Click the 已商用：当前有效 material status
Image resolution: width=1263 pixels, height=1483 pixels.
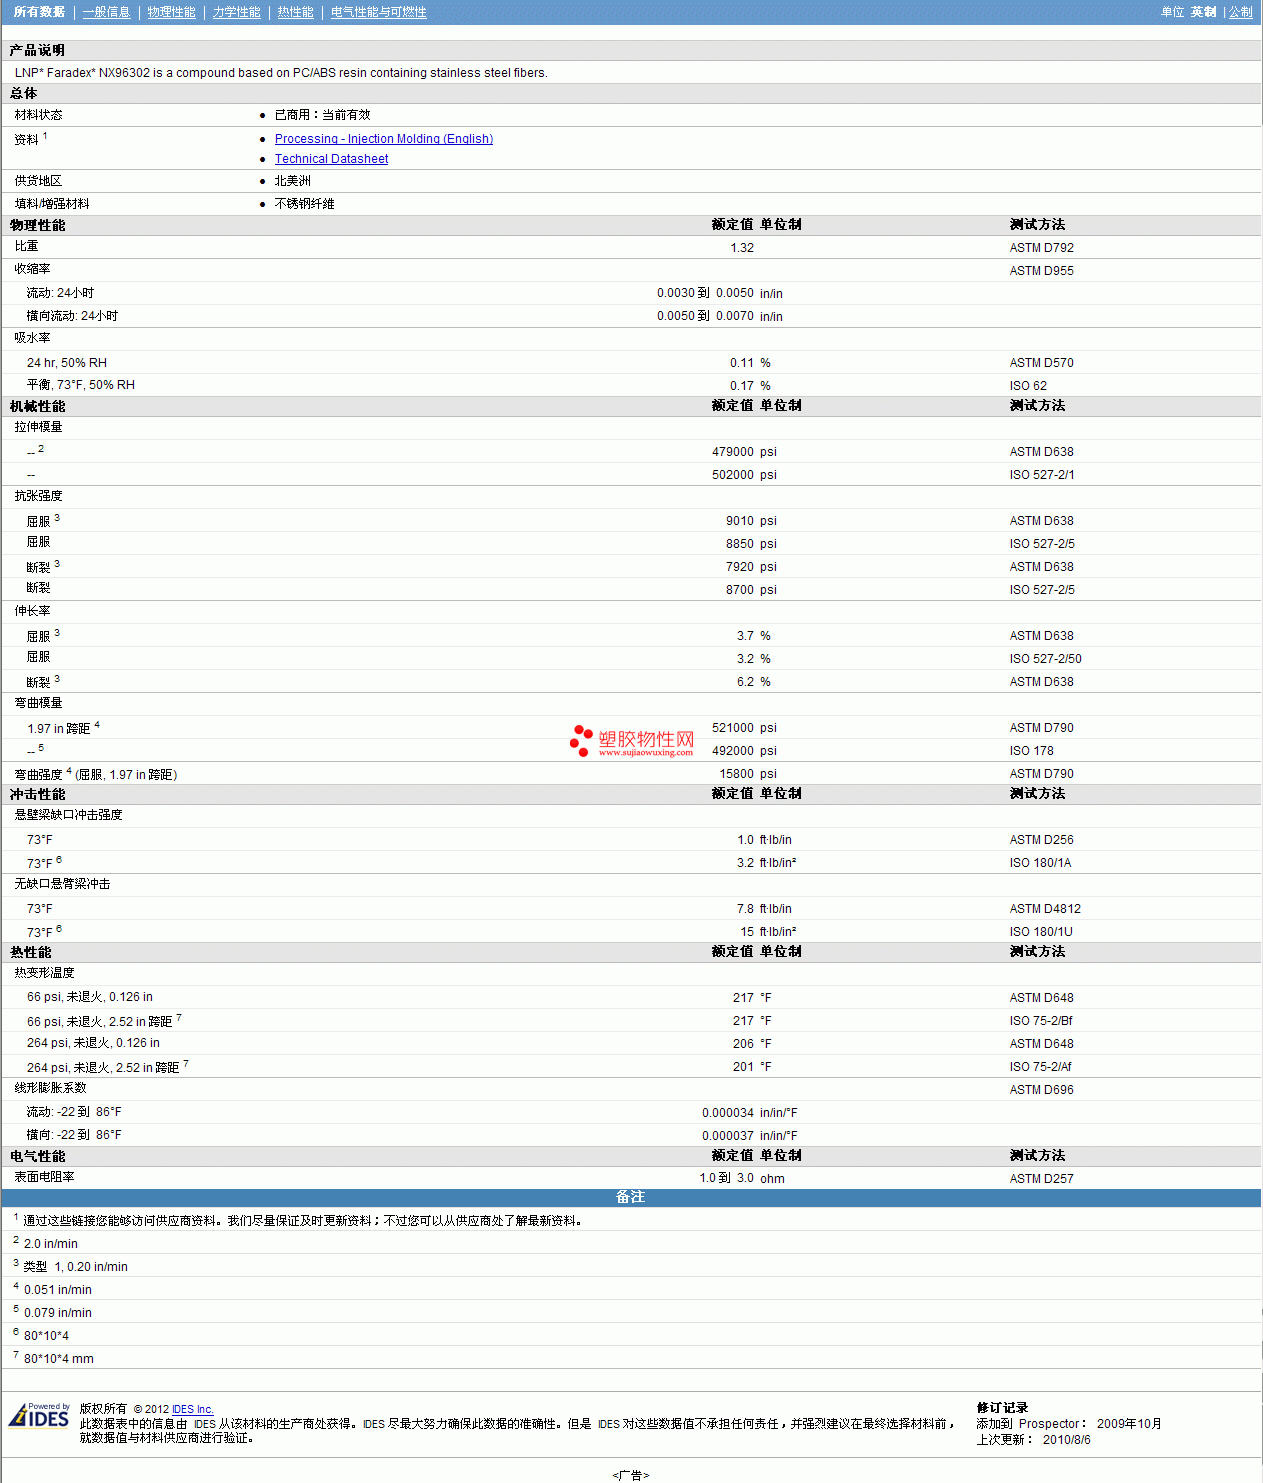pyautogui.click(x=322, y=115)
